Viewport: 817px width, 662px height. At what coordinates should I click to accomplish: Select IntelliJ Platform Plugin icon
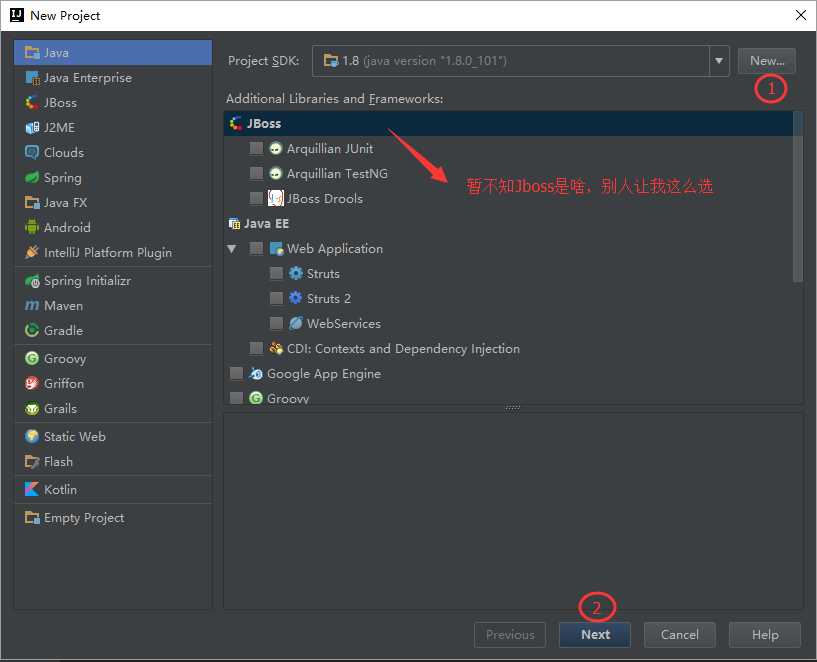coord(32,253)
